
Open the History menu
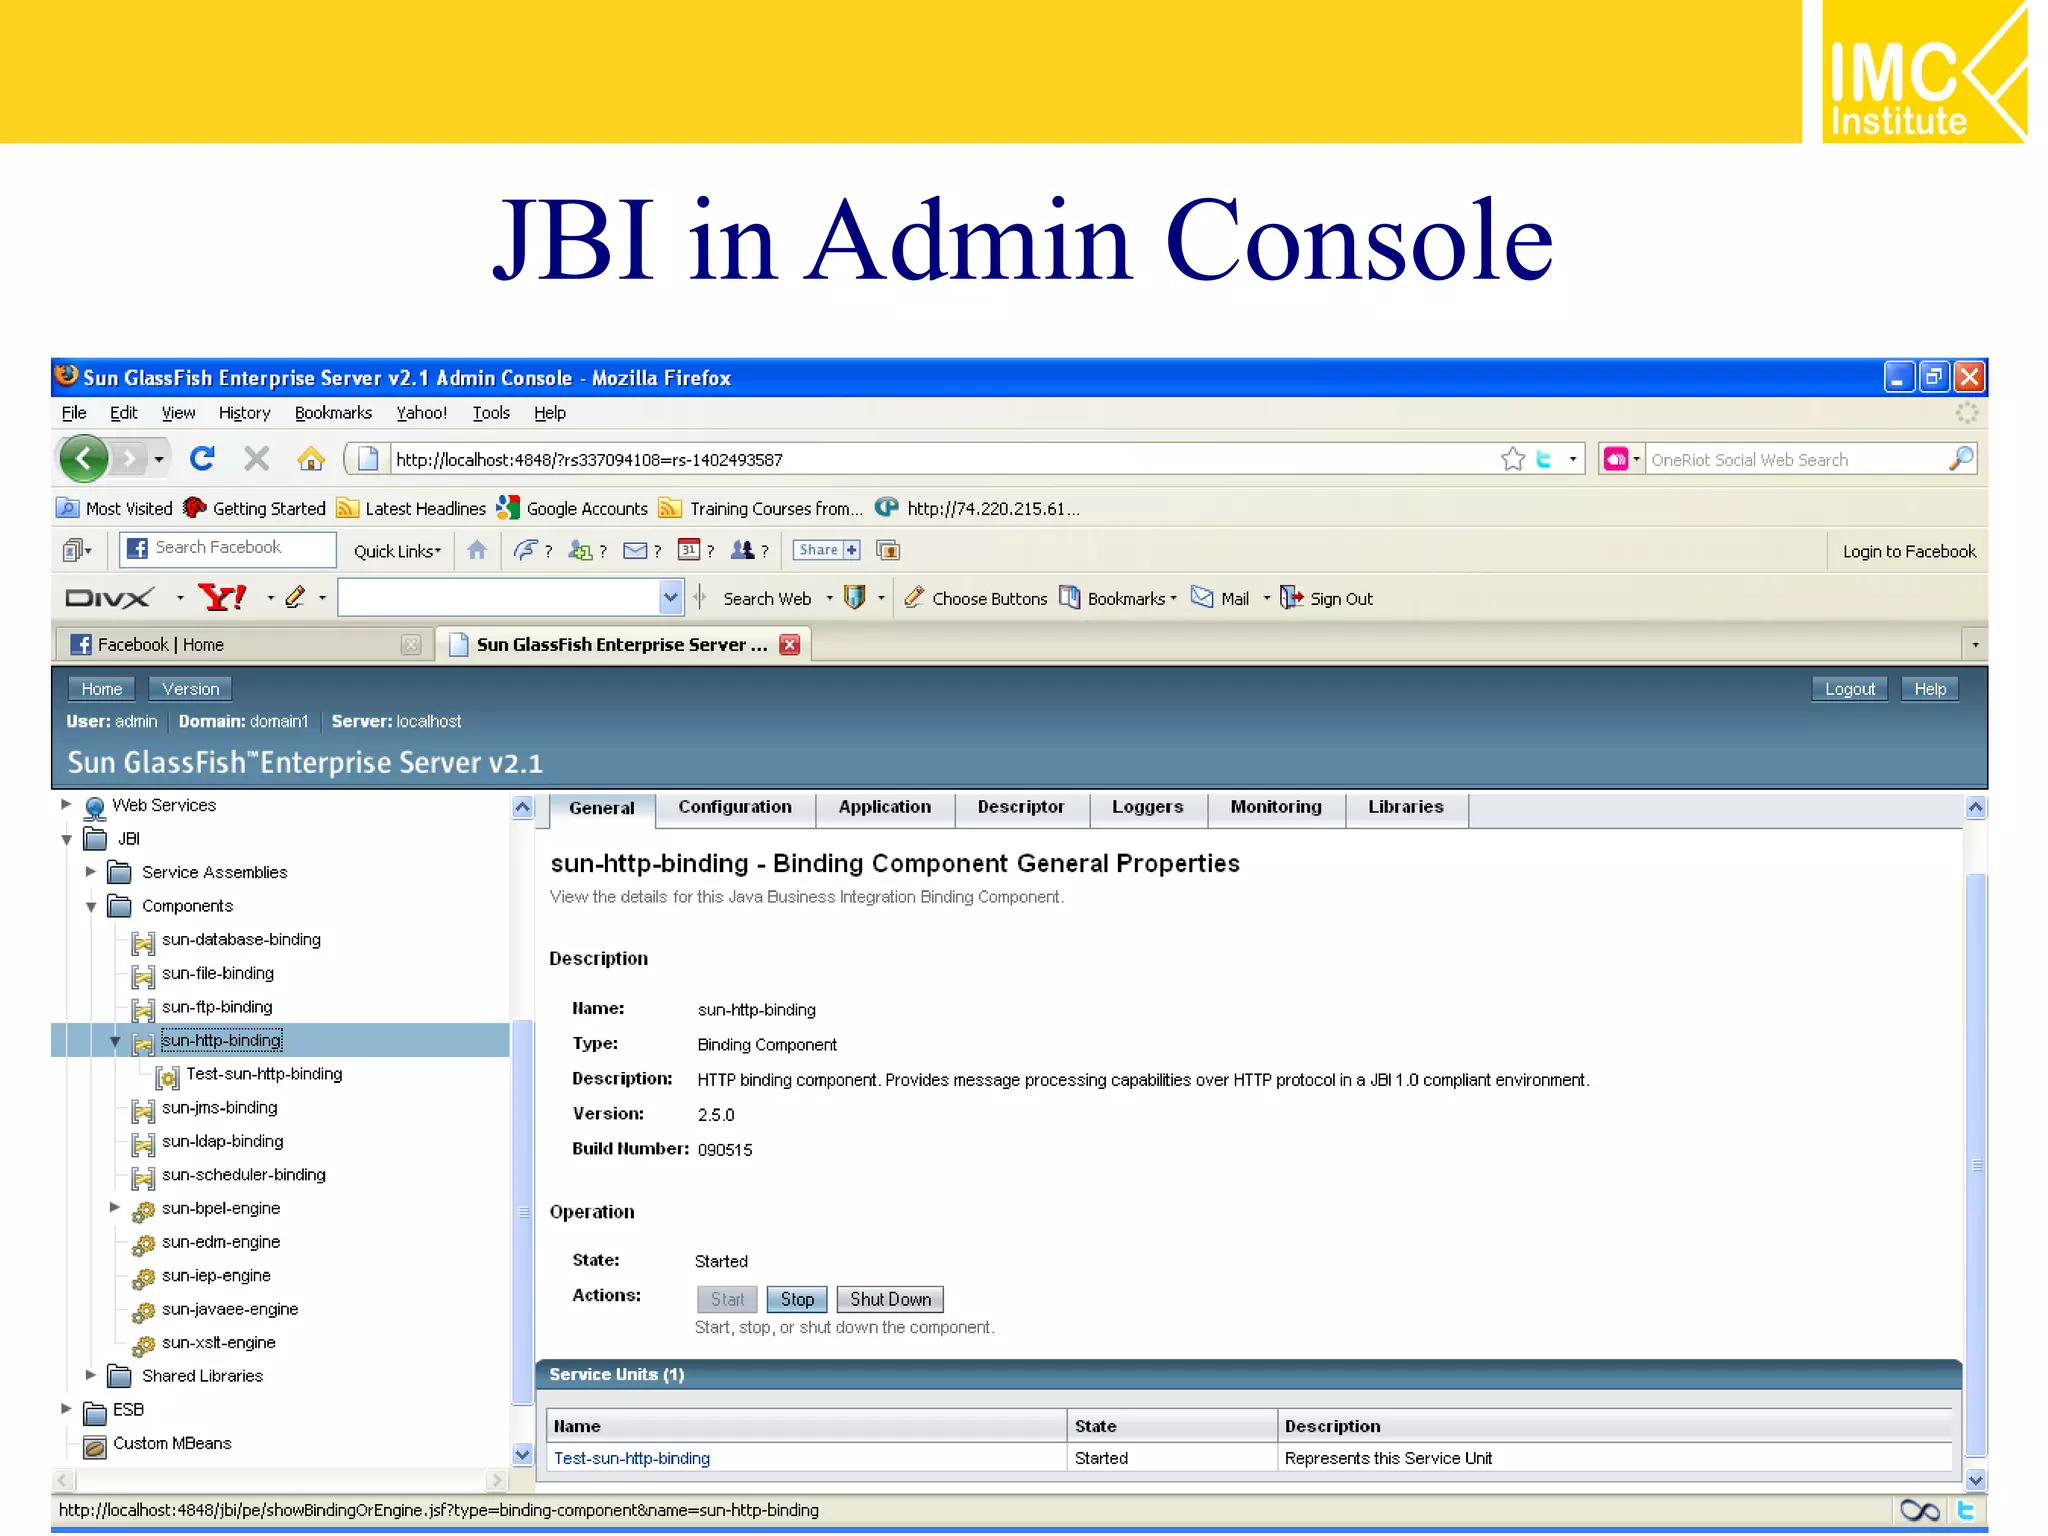[244, 413]
